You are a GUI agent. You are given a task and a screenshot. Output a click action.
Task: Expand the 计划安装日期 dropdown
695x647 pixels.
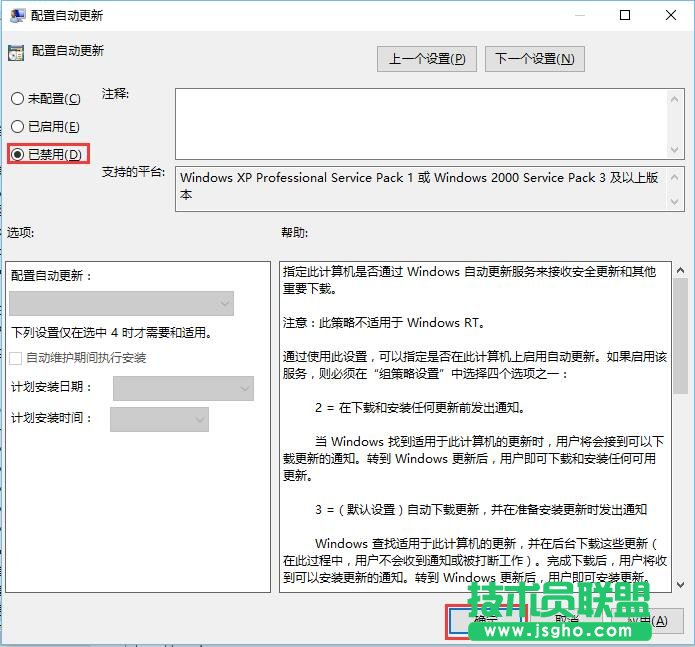(183, 388)
